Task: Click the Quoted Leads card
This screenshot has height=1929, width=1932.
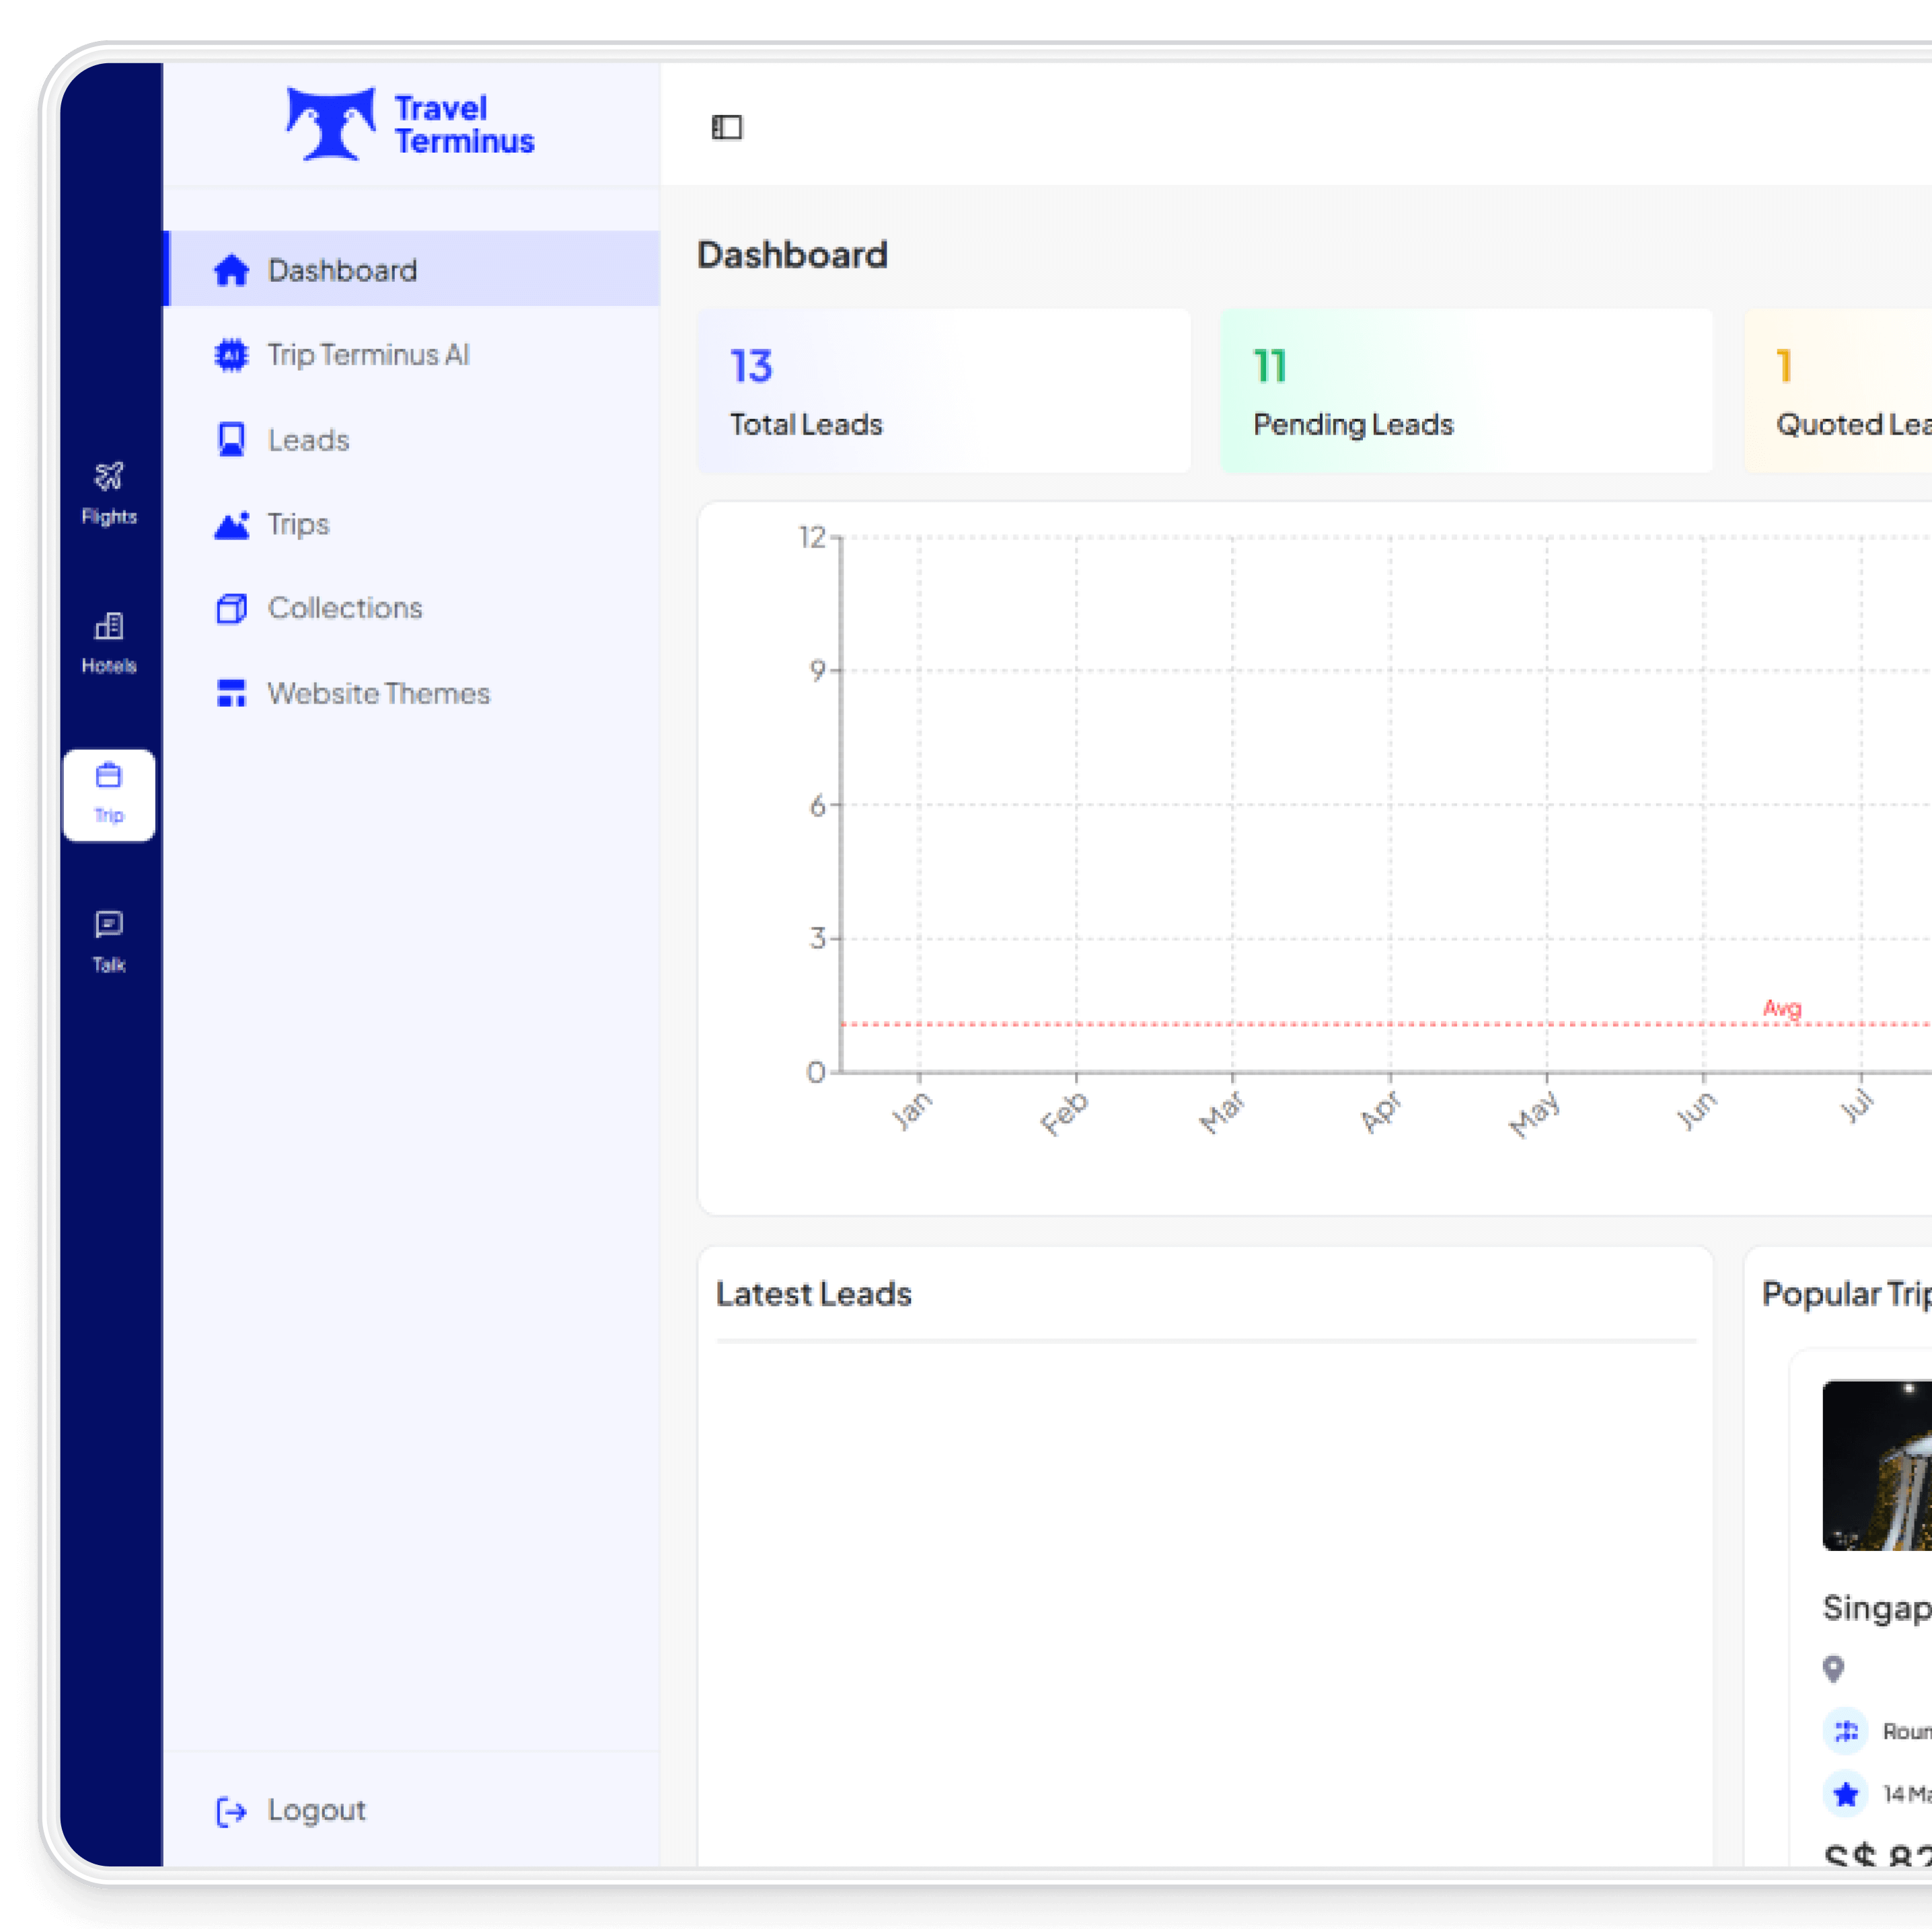Action: pos(1850,391)
